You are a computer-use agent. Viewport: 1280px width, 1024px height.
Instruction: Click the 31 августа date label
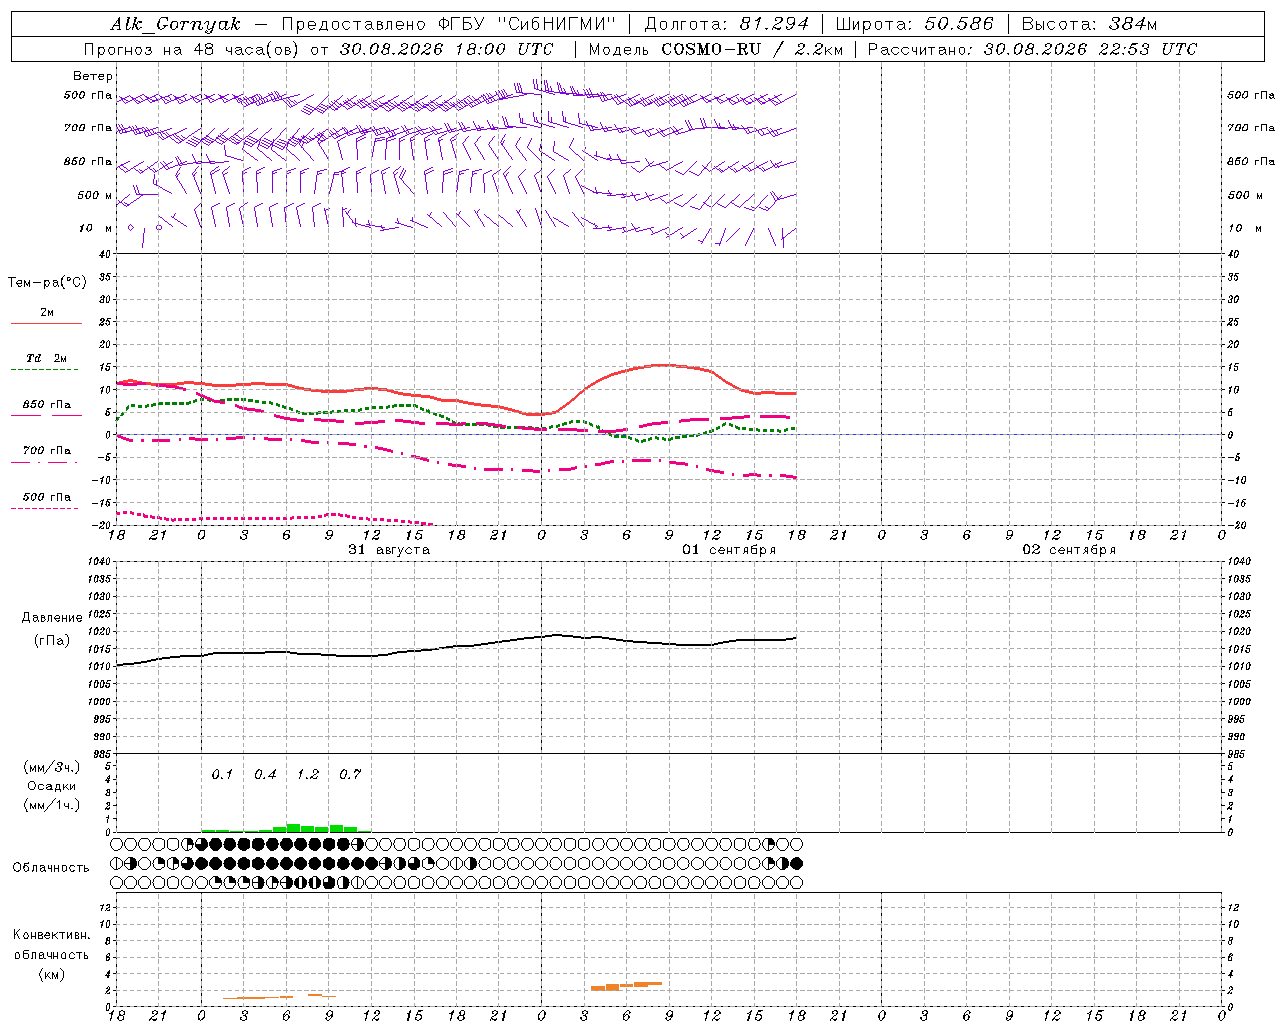pos(389,550)
